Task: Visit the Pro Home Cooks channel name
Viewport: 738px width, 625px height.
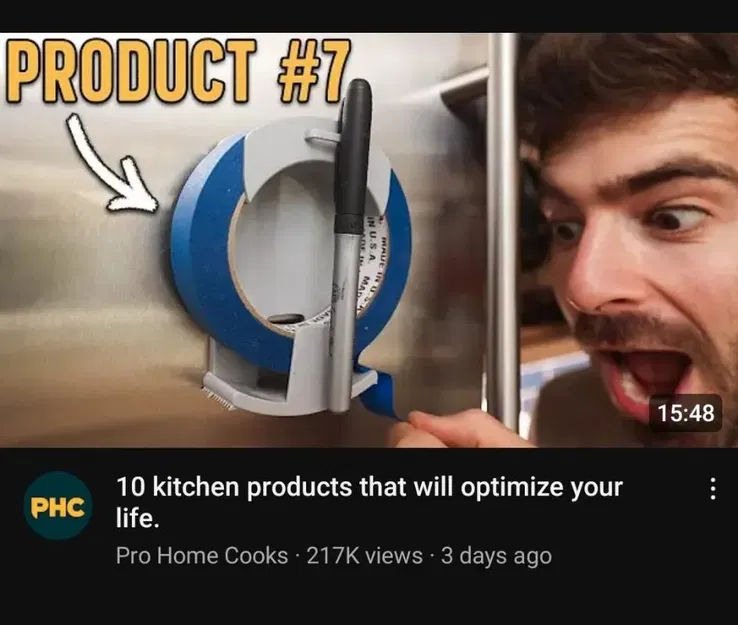Action: tap(202, 555)
